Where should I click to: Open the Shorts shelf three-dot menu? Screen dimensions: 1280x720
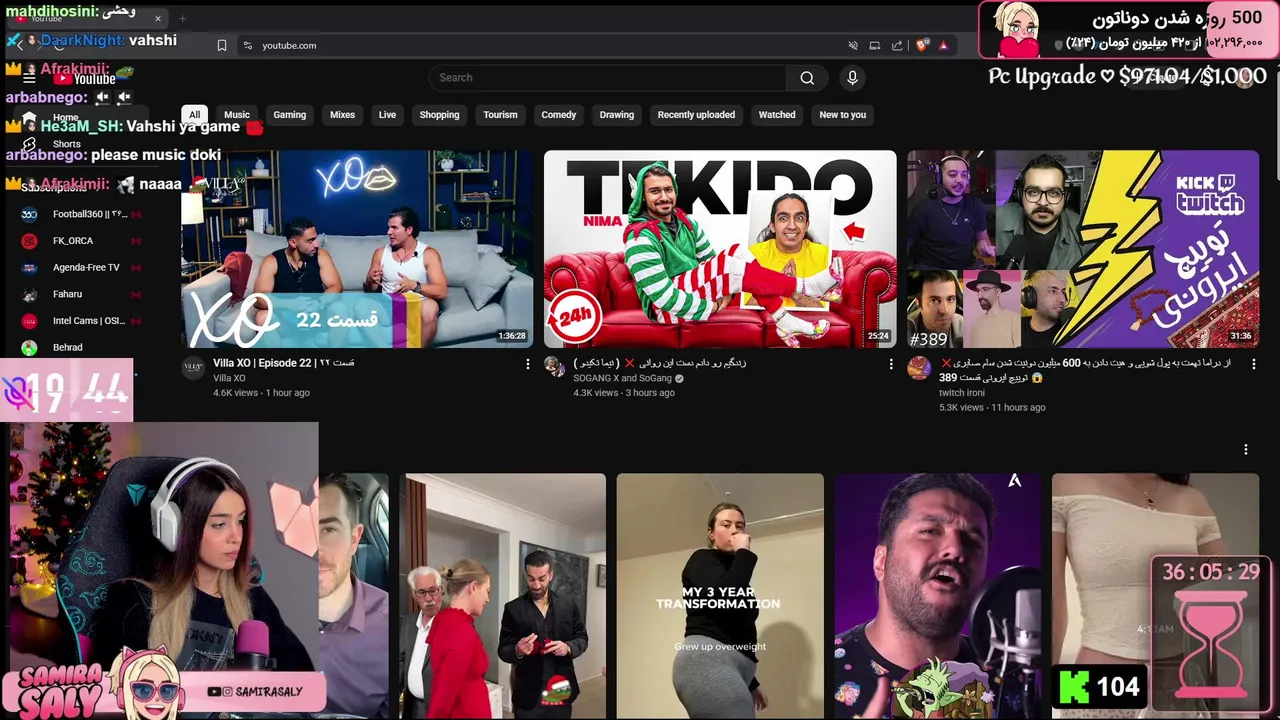pyautogui.click(x=1246, y=450)
